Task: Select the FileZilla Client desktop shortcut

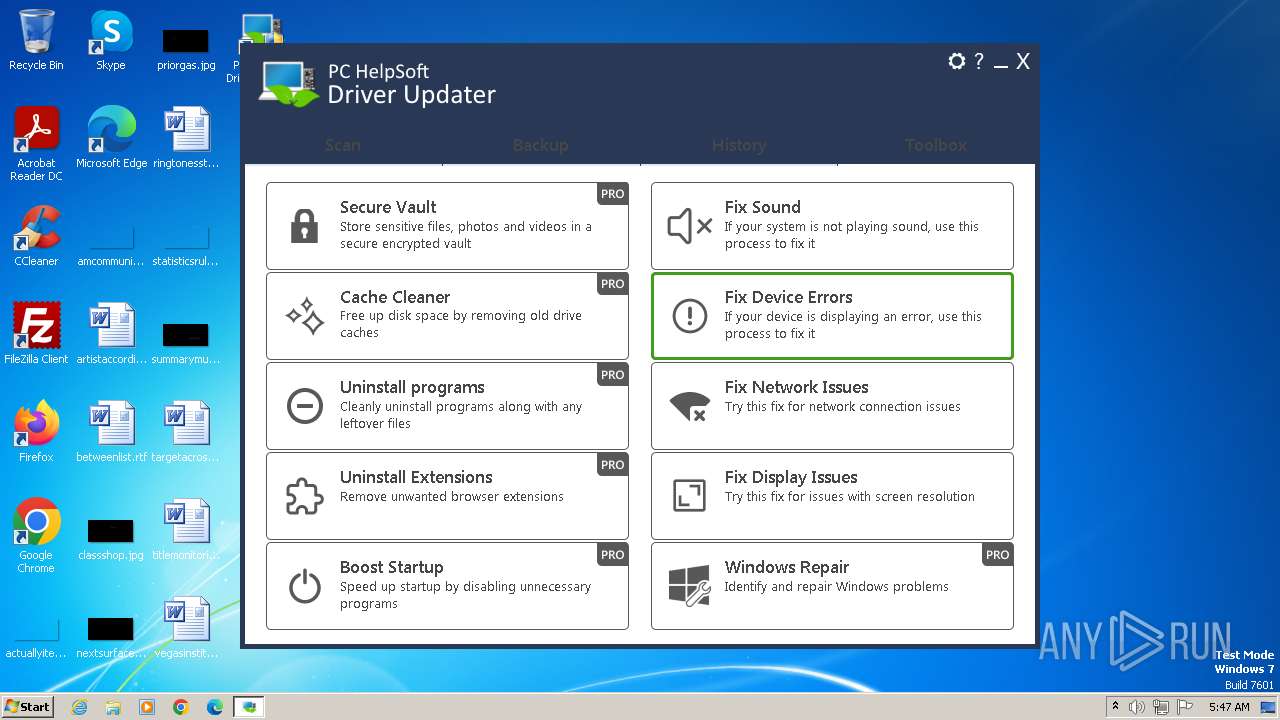Action: (36, 334)
